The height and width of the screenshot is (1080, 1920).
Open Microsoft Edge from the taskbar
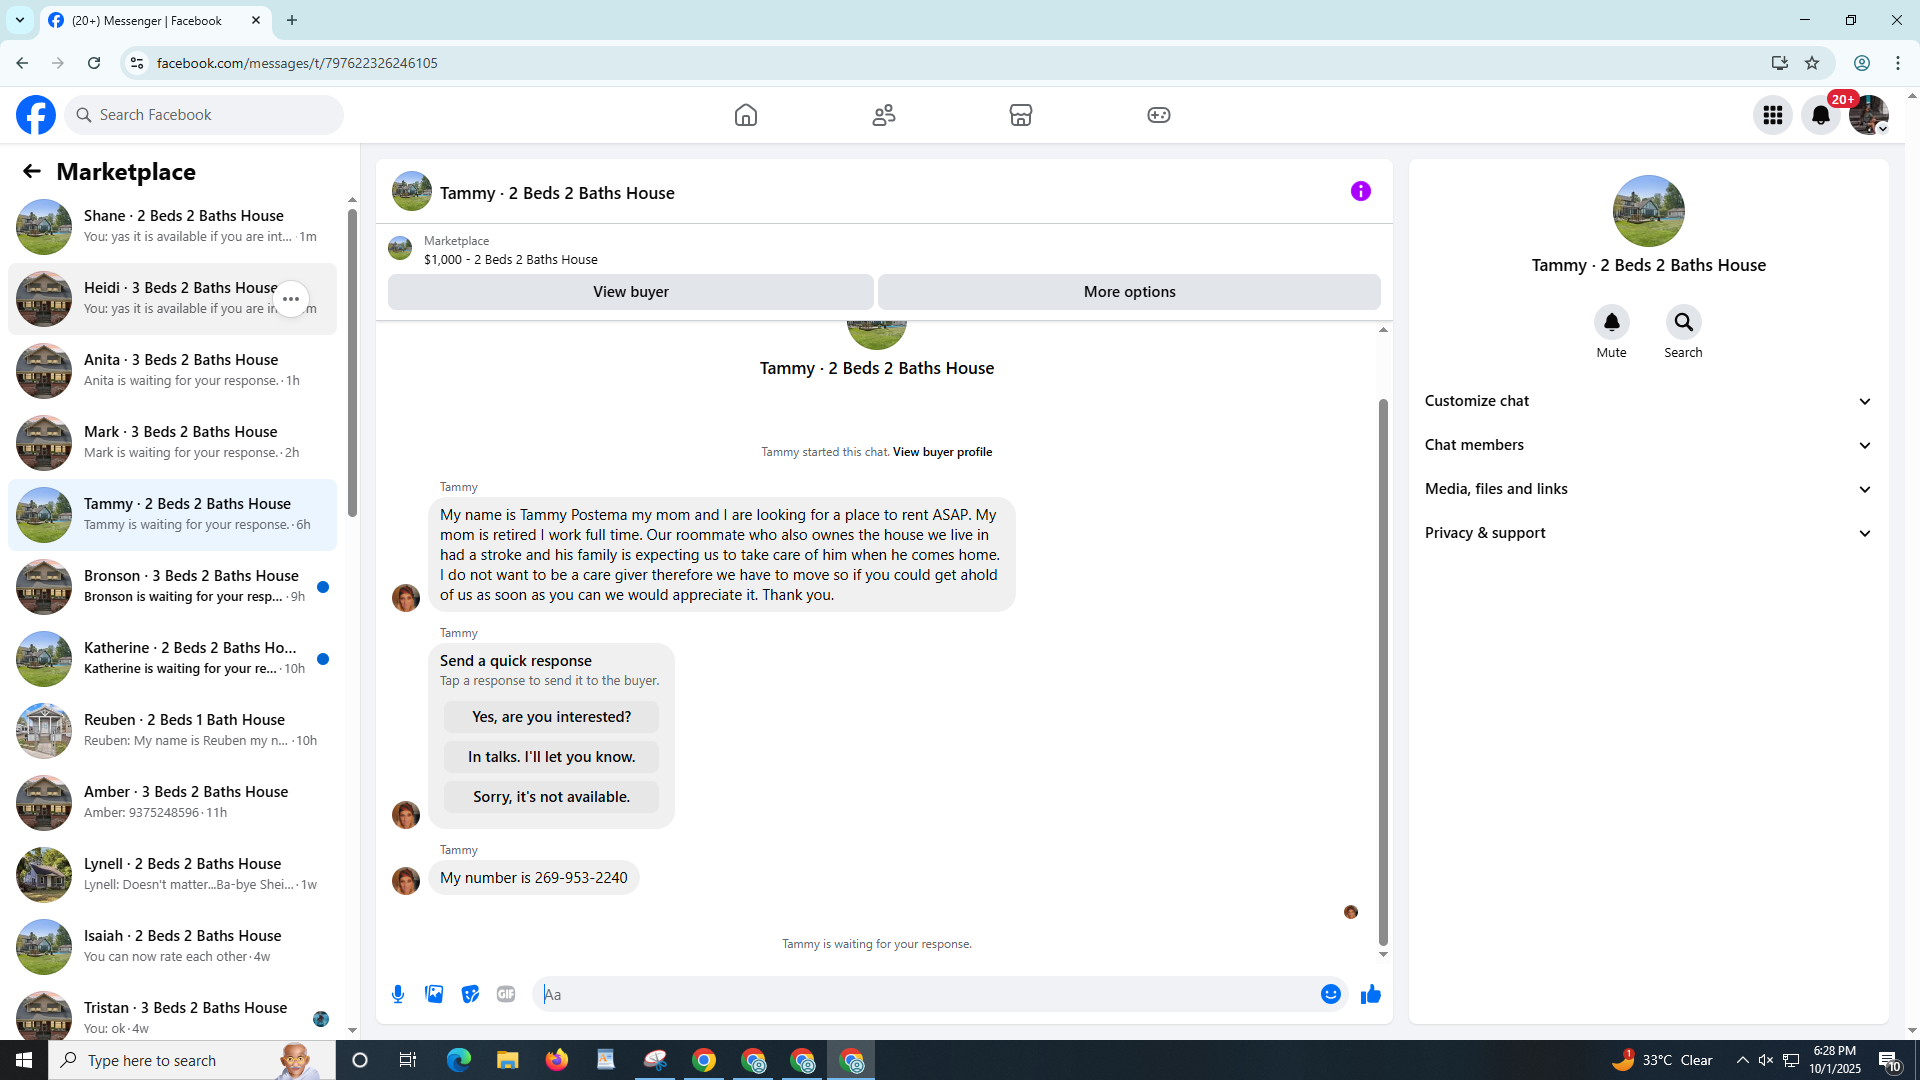point(459,1060)
